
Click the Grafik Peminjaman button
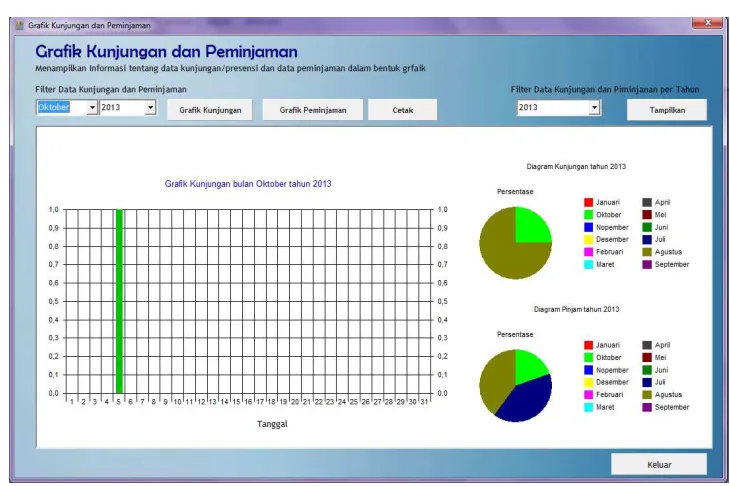(313, 110)
